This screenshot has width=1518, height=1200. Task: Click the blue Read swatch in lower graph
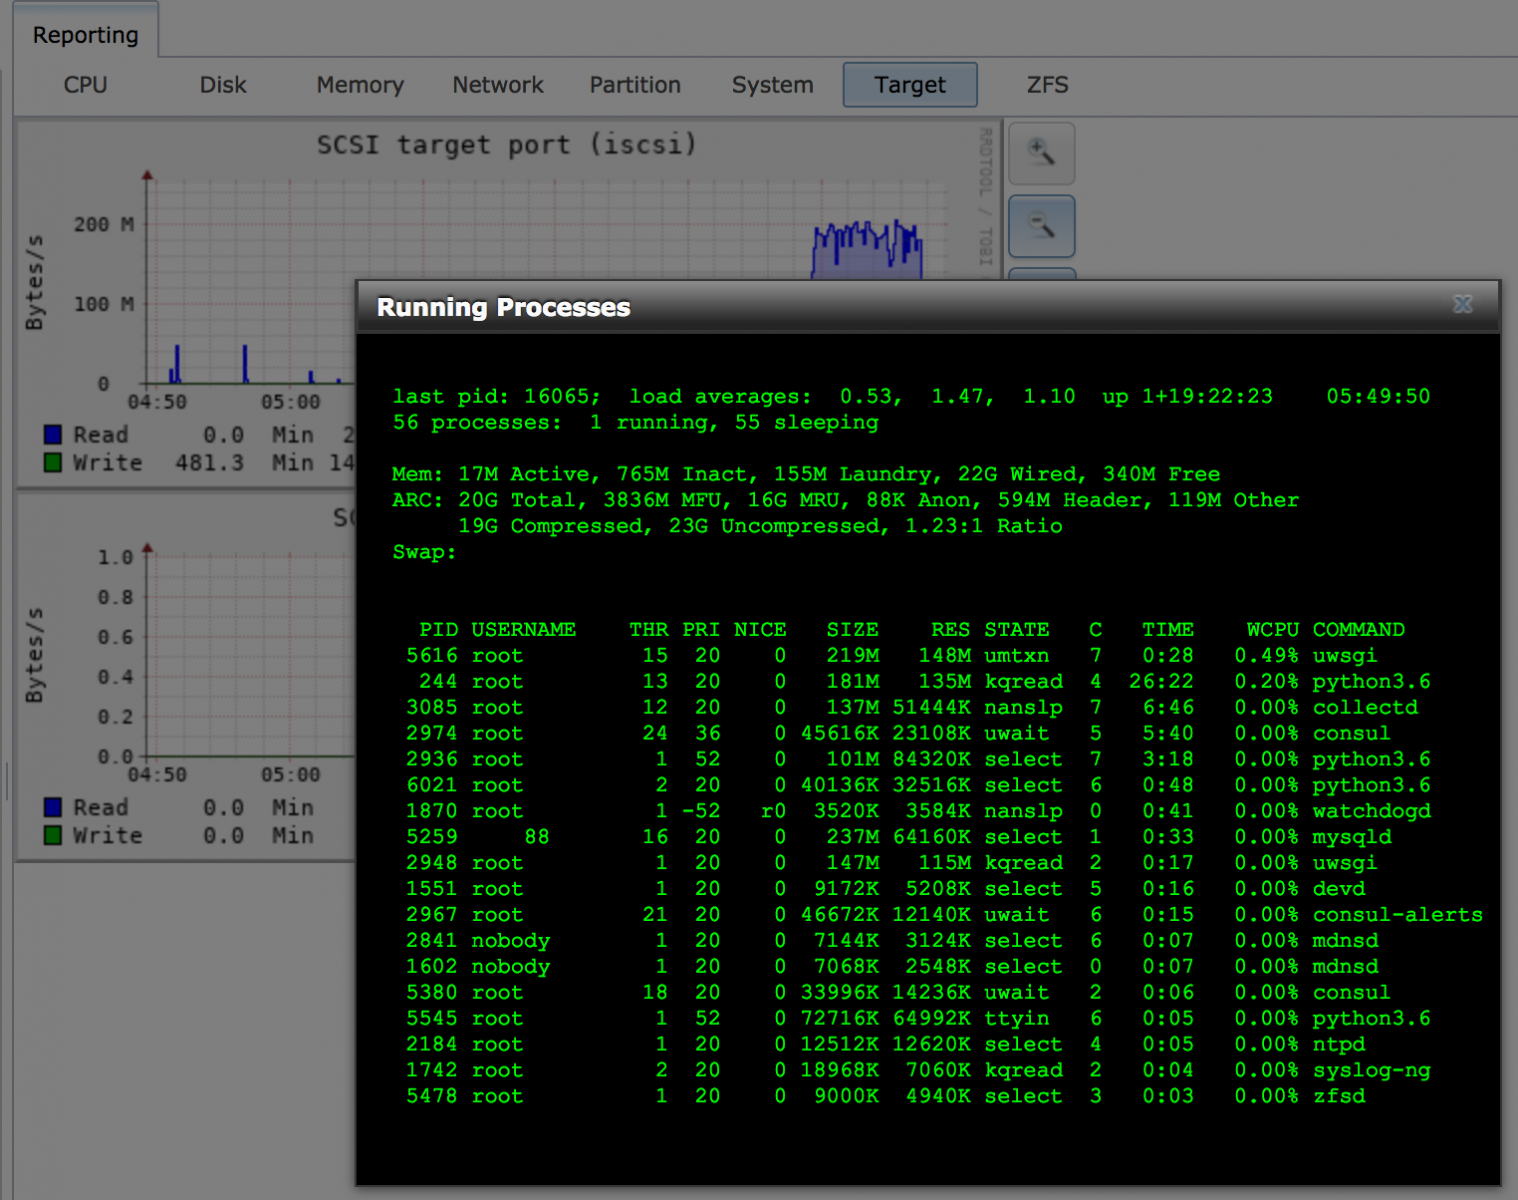point(53,807)
